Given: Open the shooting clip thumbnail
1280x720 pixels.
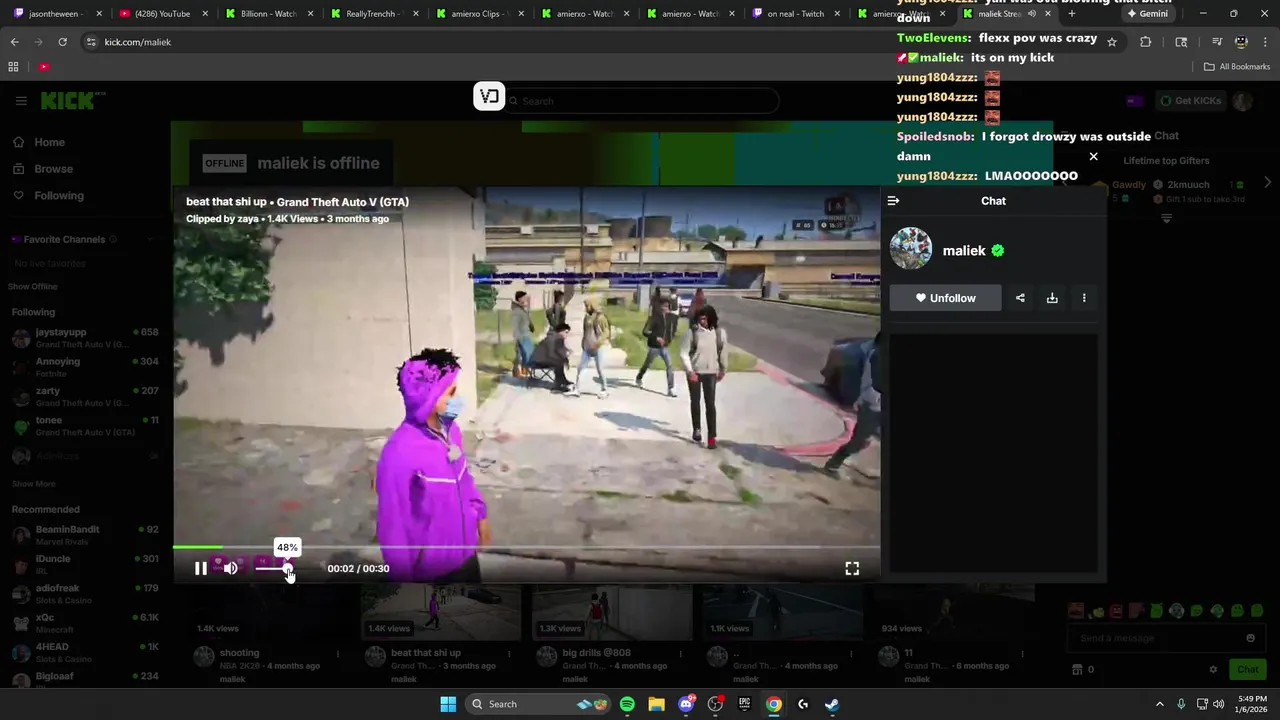Looking at the screenshot, I should [x=270, y=612].
